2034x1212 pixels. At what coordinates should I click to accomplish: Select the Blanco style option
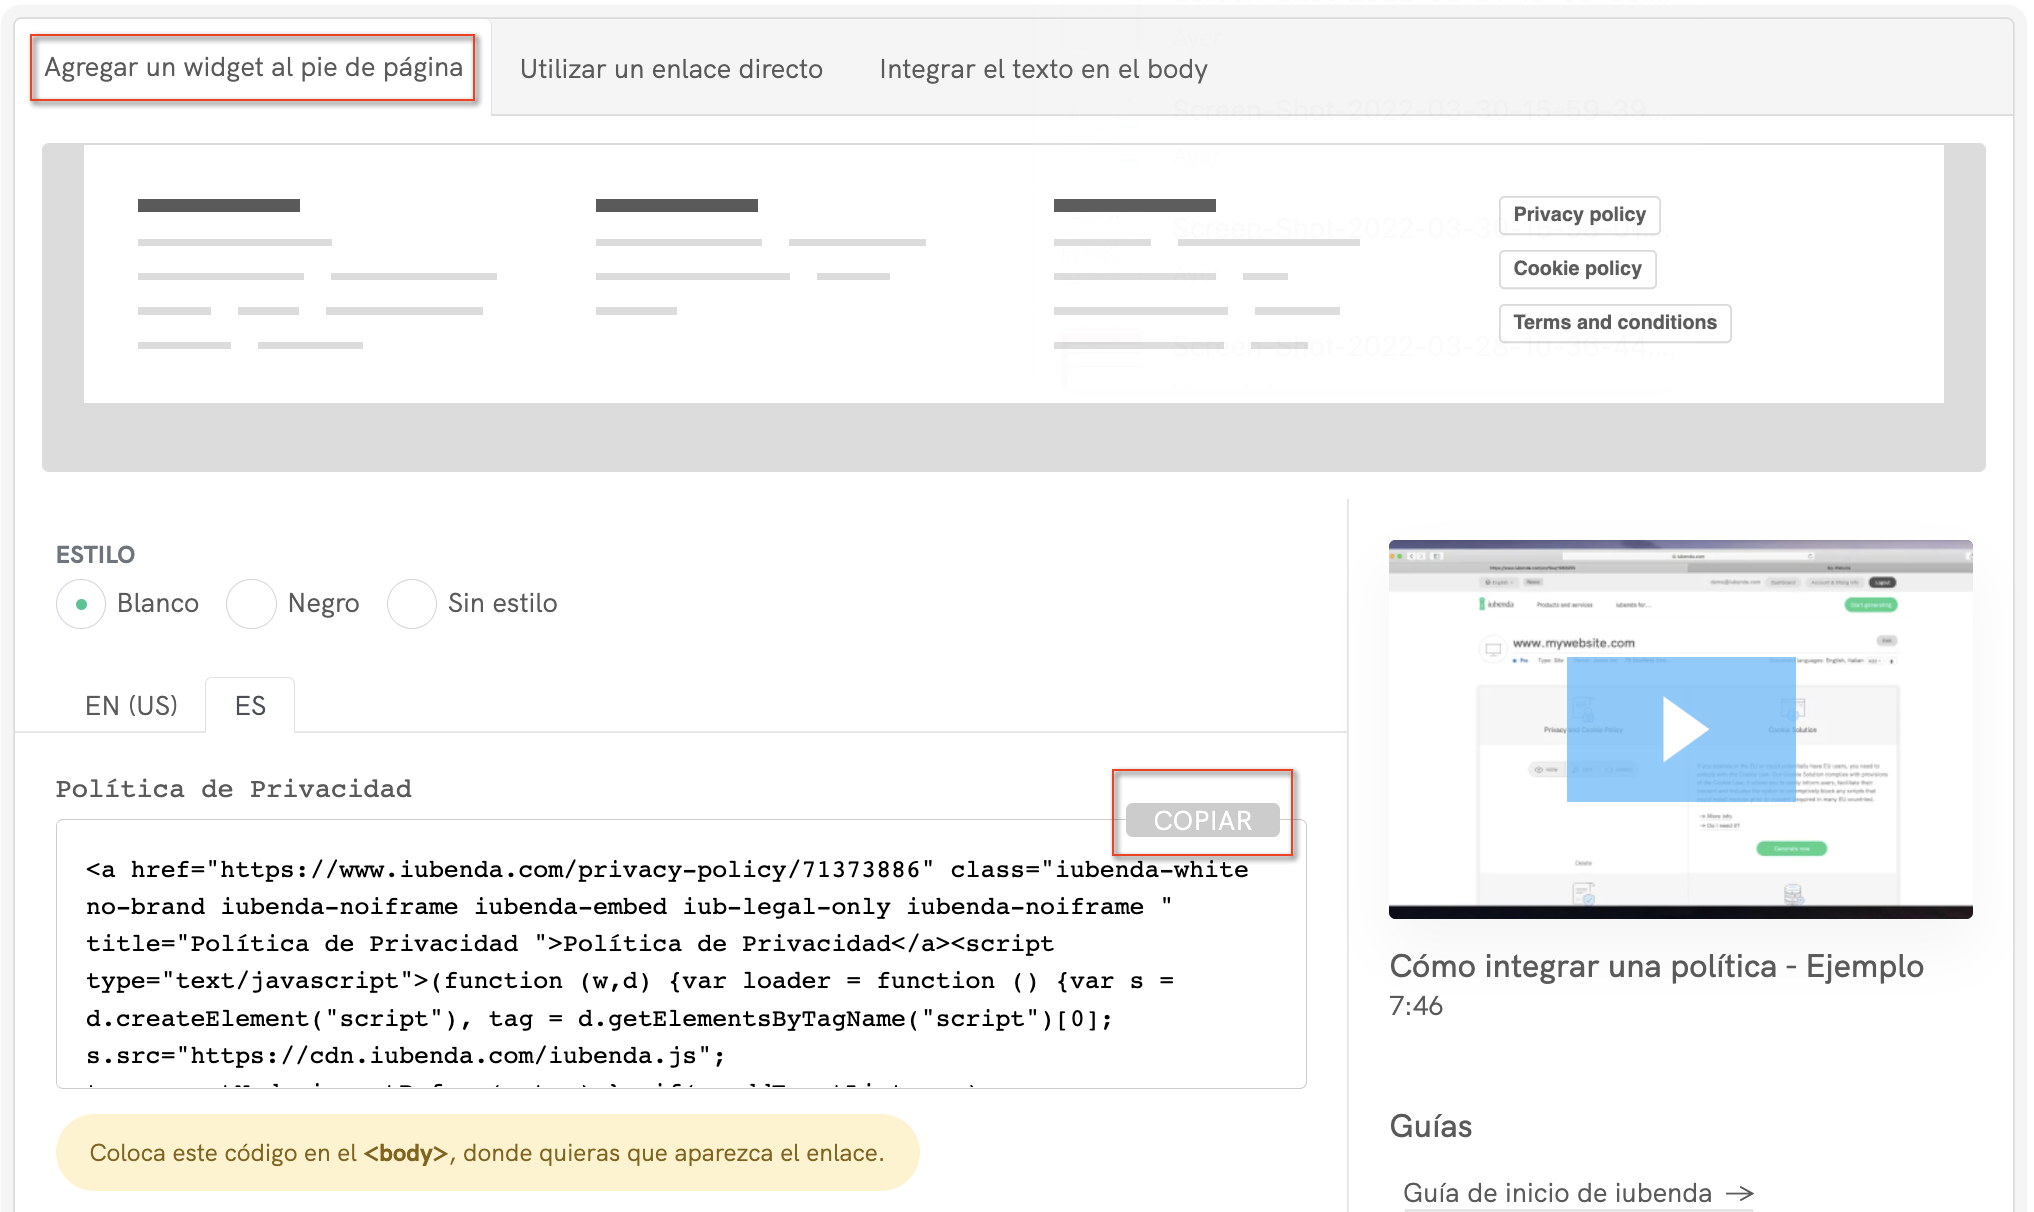click(x=80, y=603)
